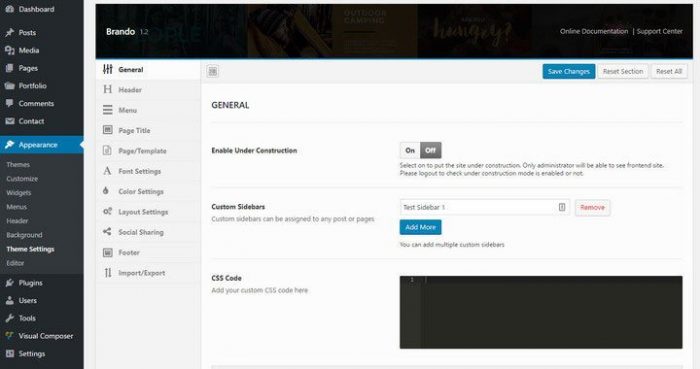This screenshot has width=700, height=369.
Task: Switch to Color Settings section
Action: [148, 191]
